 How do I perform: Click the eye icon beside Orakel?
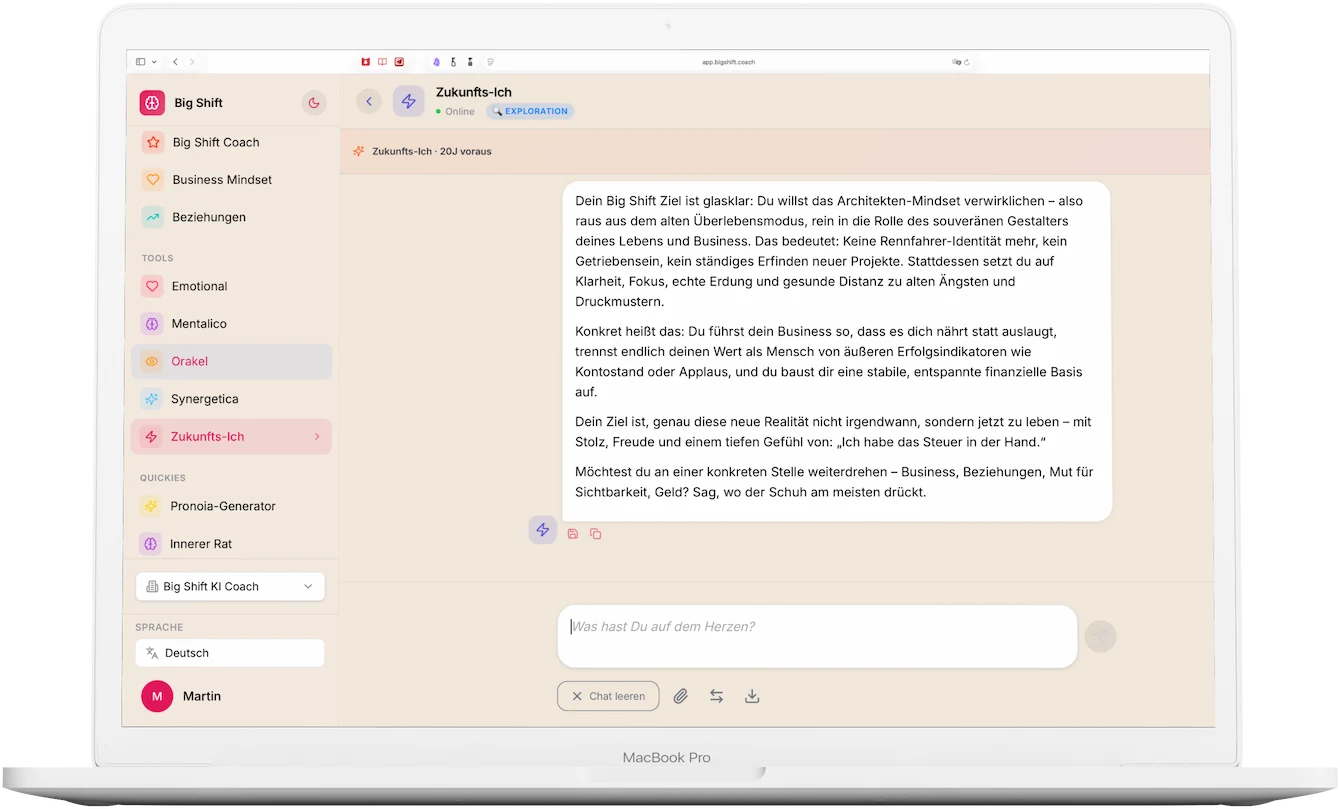click(152, 362)
